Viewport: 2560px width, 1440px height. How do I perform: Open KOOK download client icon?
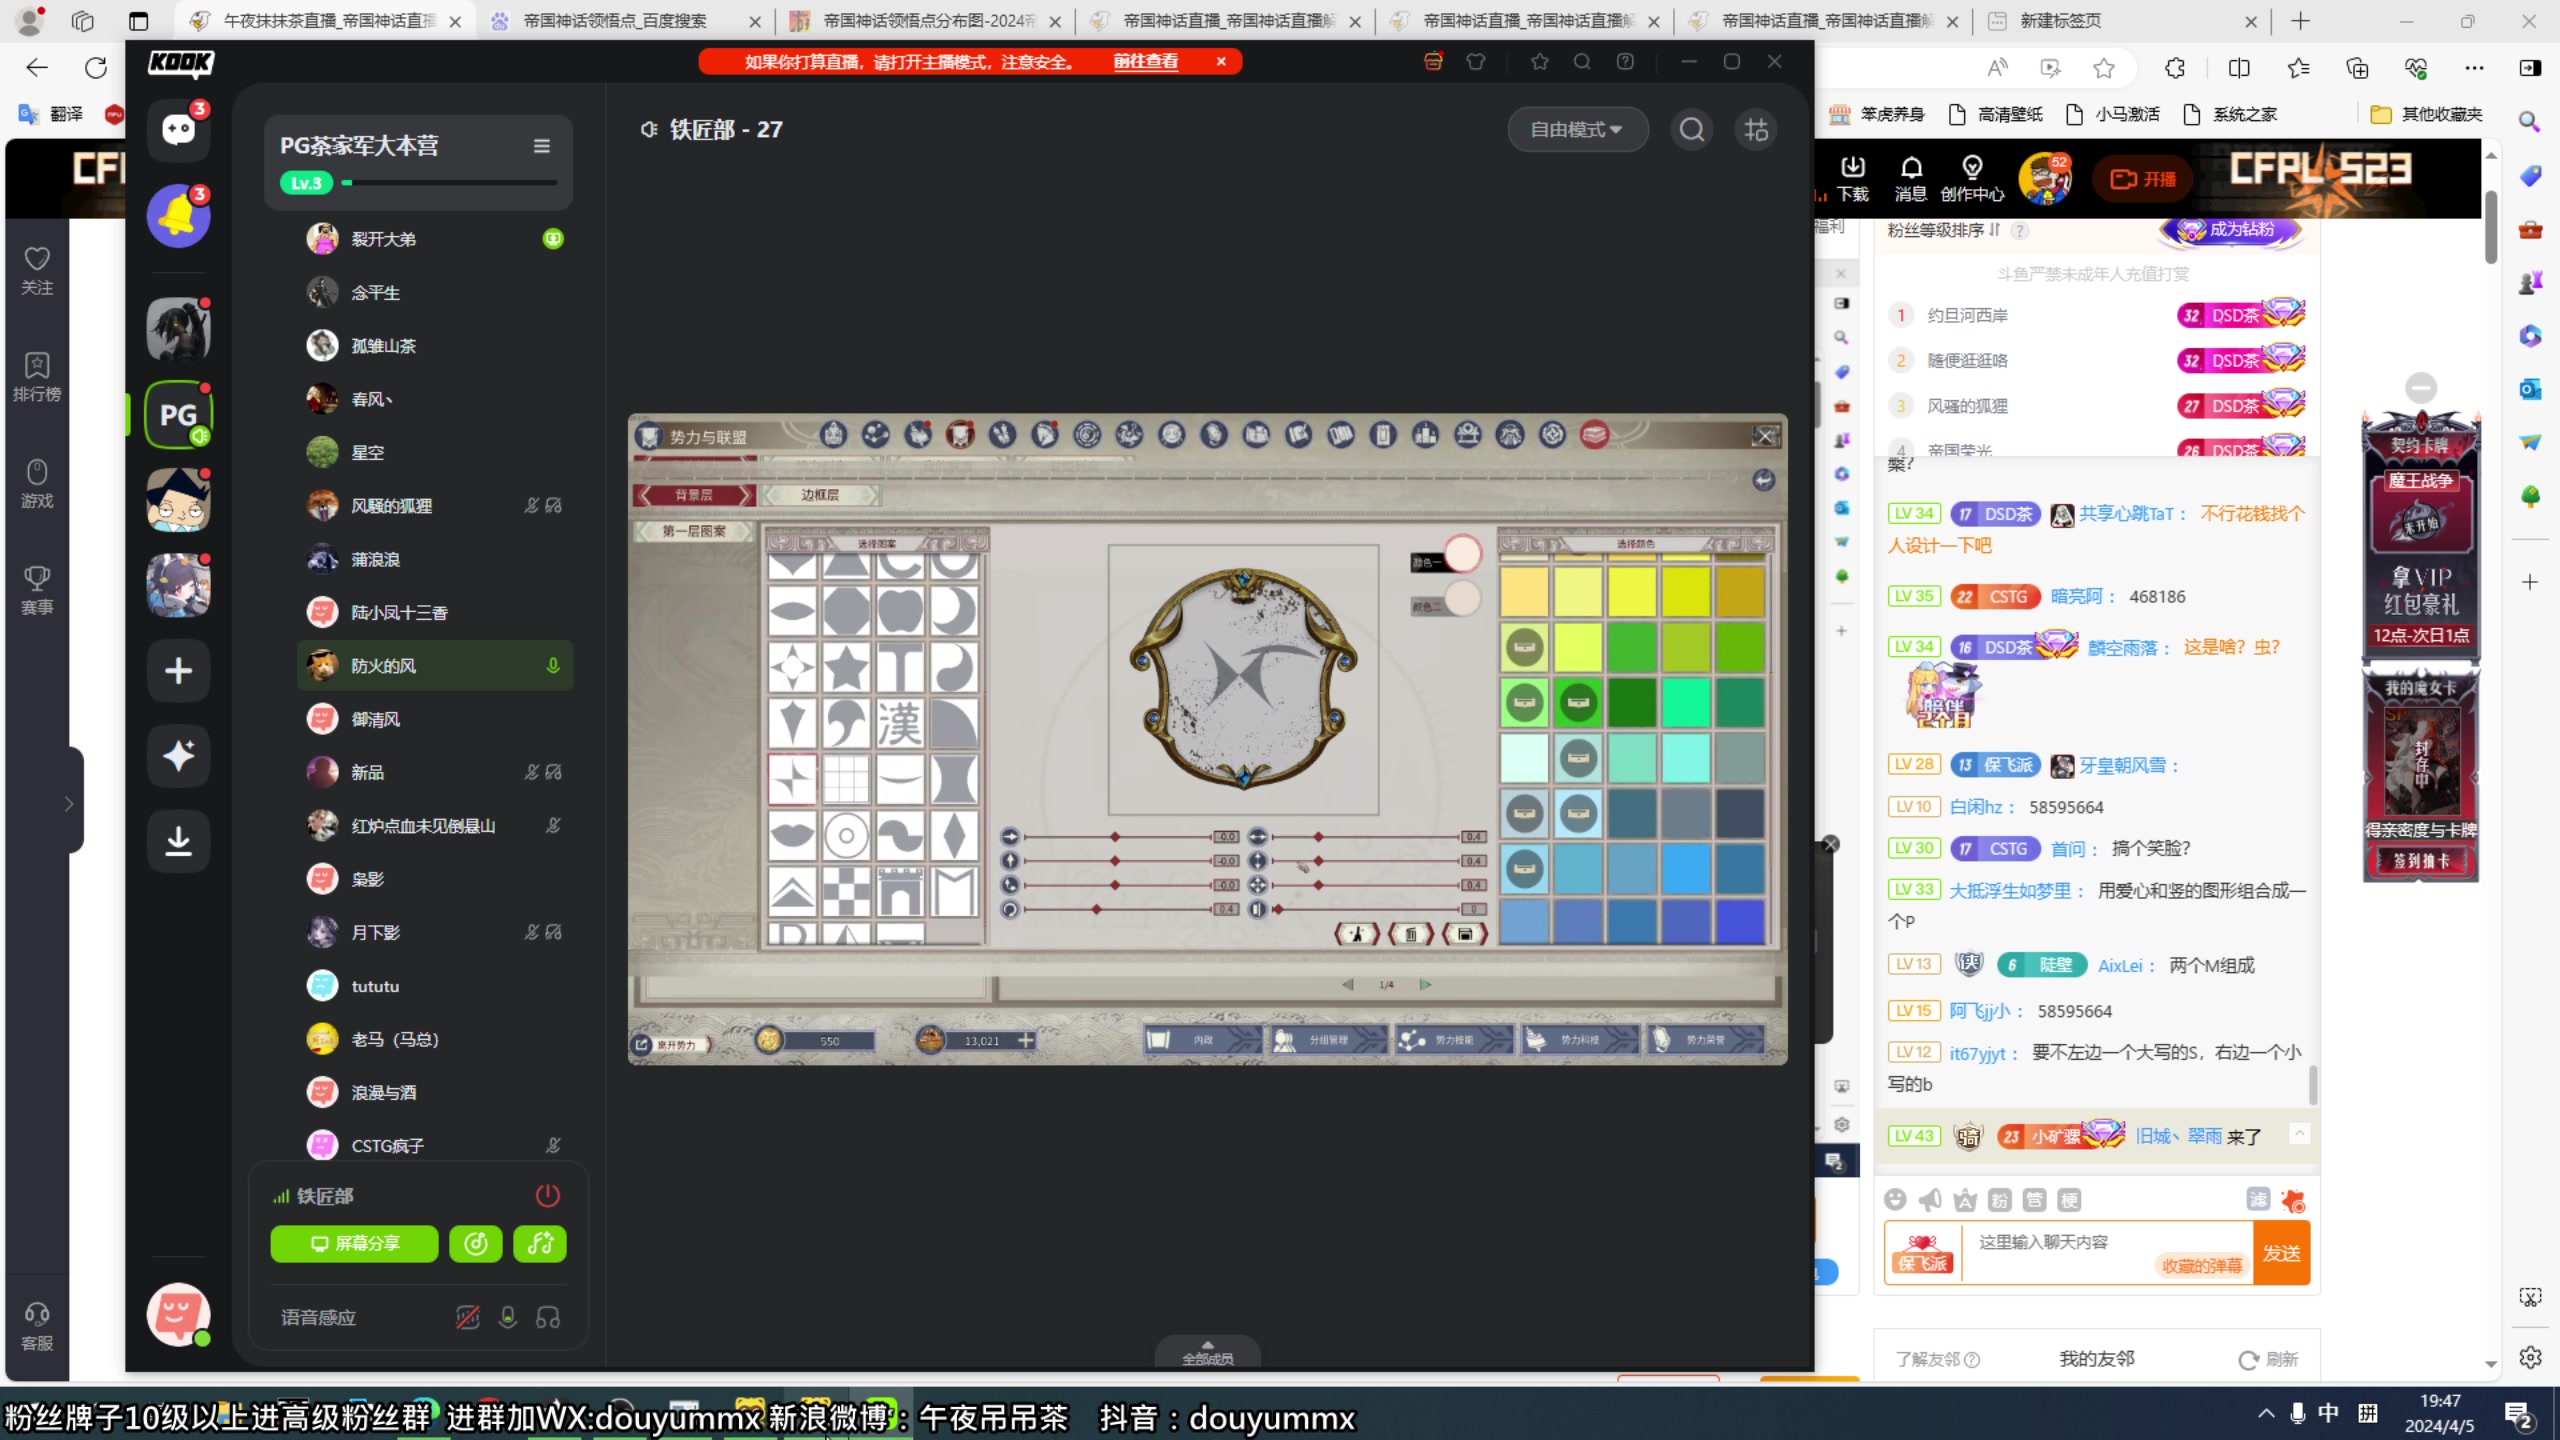[179, 841]
